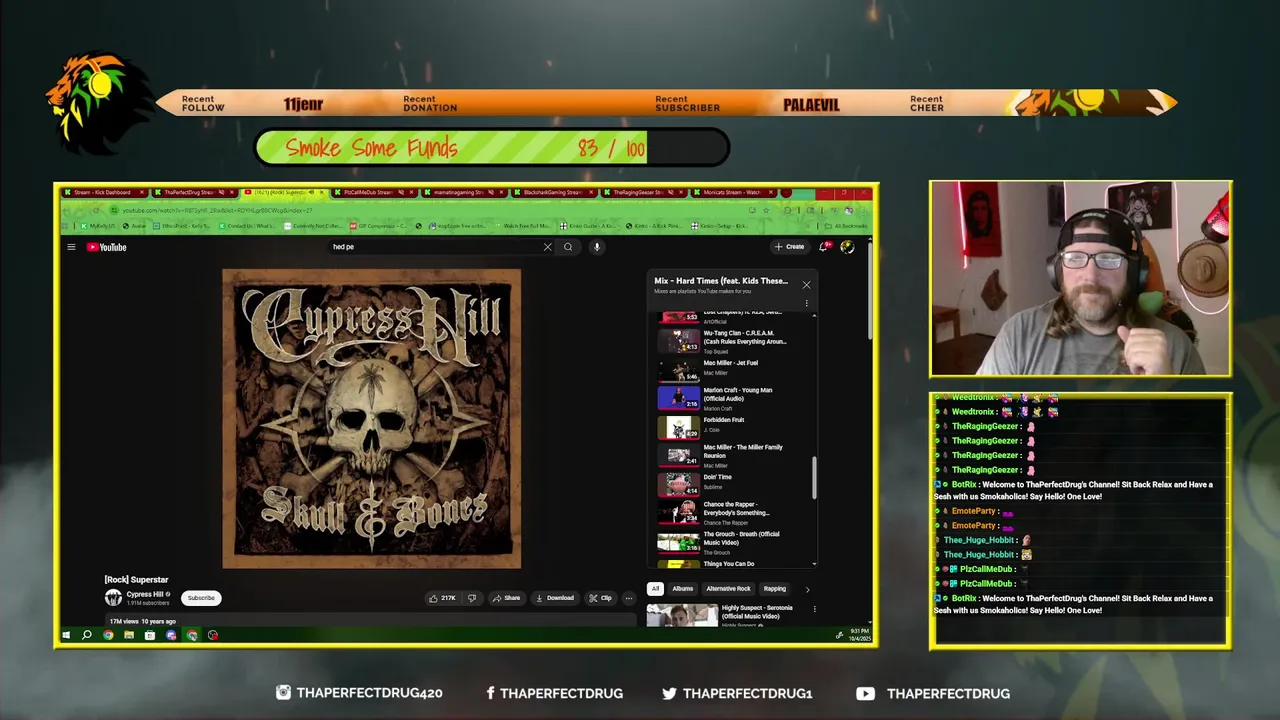Select the Rapping filter chip
1280x720 pixels.
[775, 589]
